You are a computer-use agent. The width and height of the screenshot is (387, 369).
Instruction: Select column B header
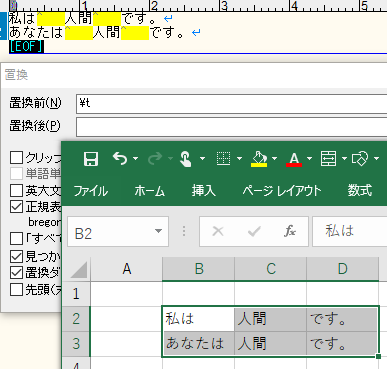(199, 269)
